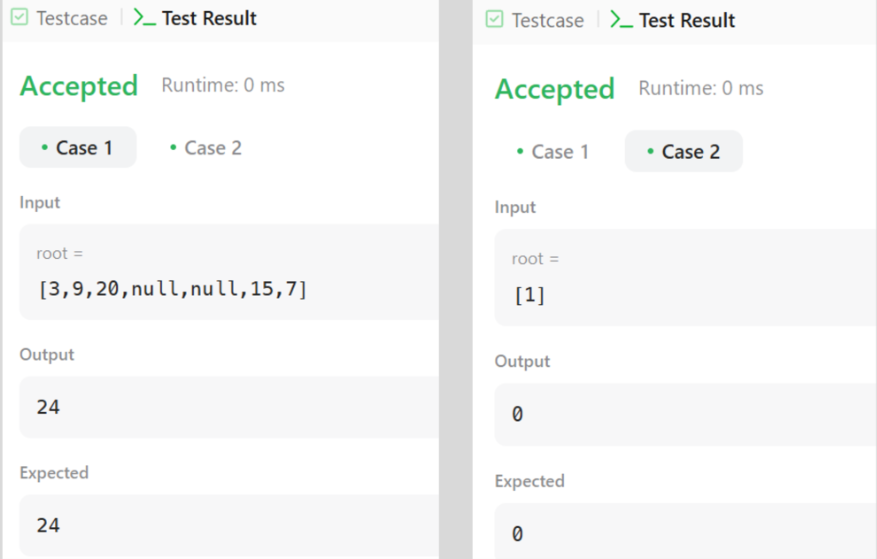The height and width of the screenshot is (559, 877).
Task: Click the Testcase checkmark icon in the right panel
Action: [494, 20]
